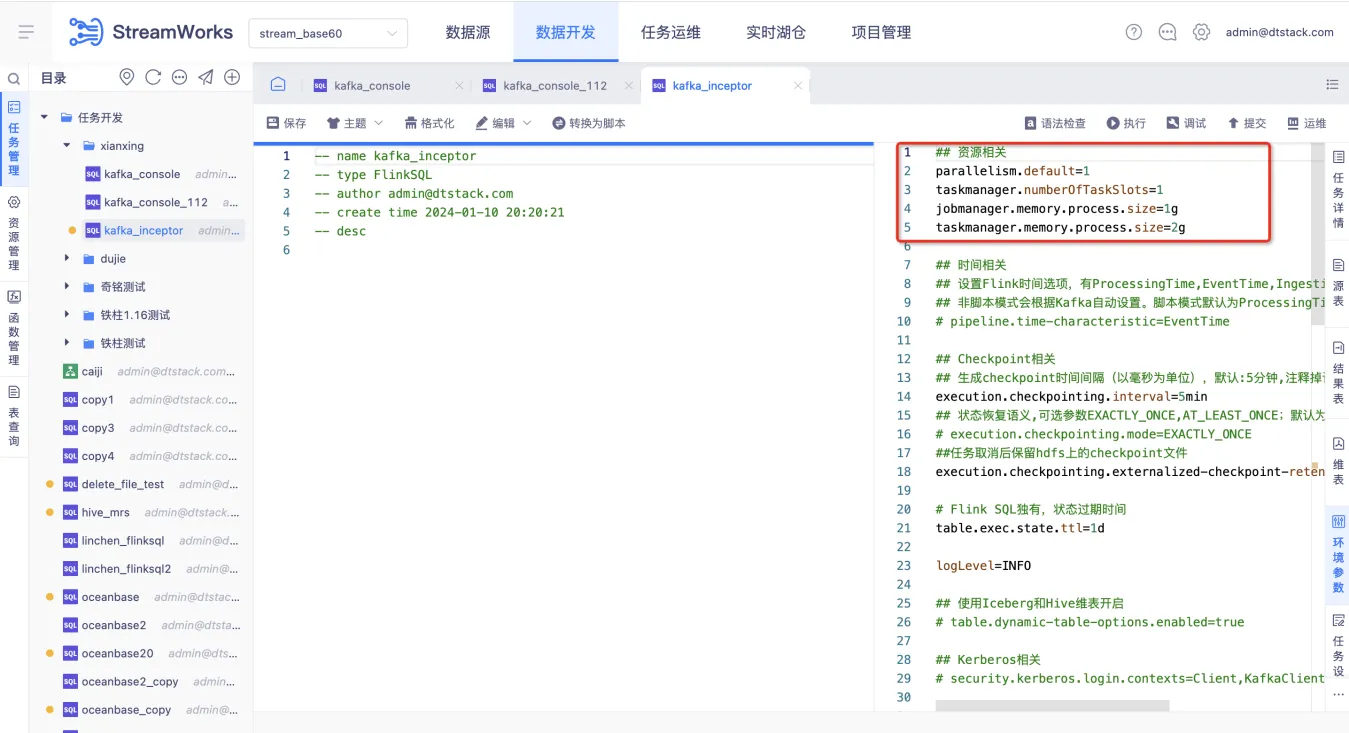The height and width of the screenshot is (733, 1349).
Task: Go to 任务运维 menu
Action: 671,32
